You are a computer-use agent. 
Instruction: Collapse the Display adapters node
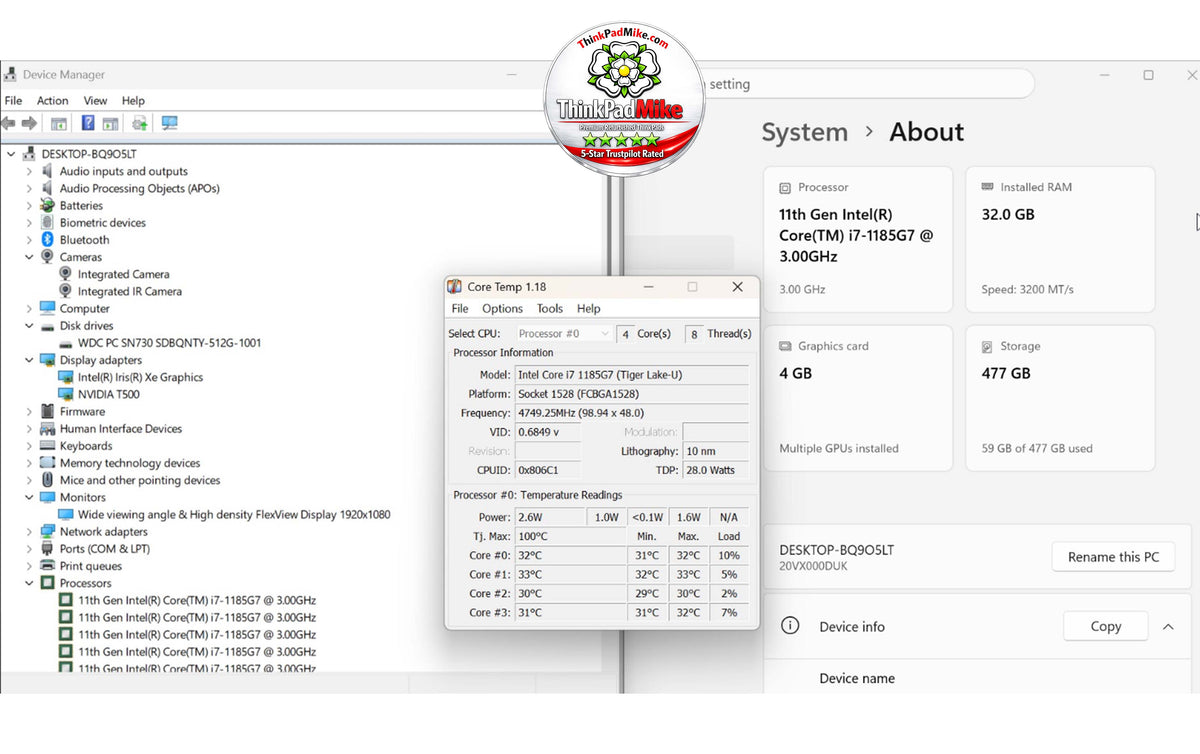[x=29, y=360]
